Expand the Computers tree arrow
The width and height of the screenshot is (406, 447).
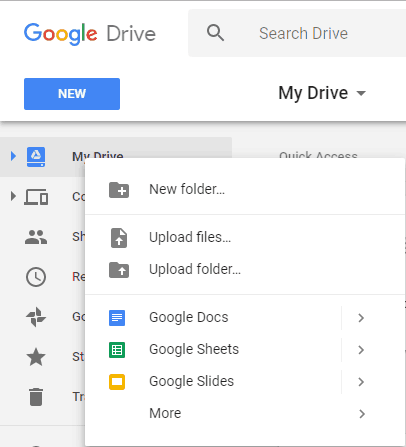click(x=13, y=196)
